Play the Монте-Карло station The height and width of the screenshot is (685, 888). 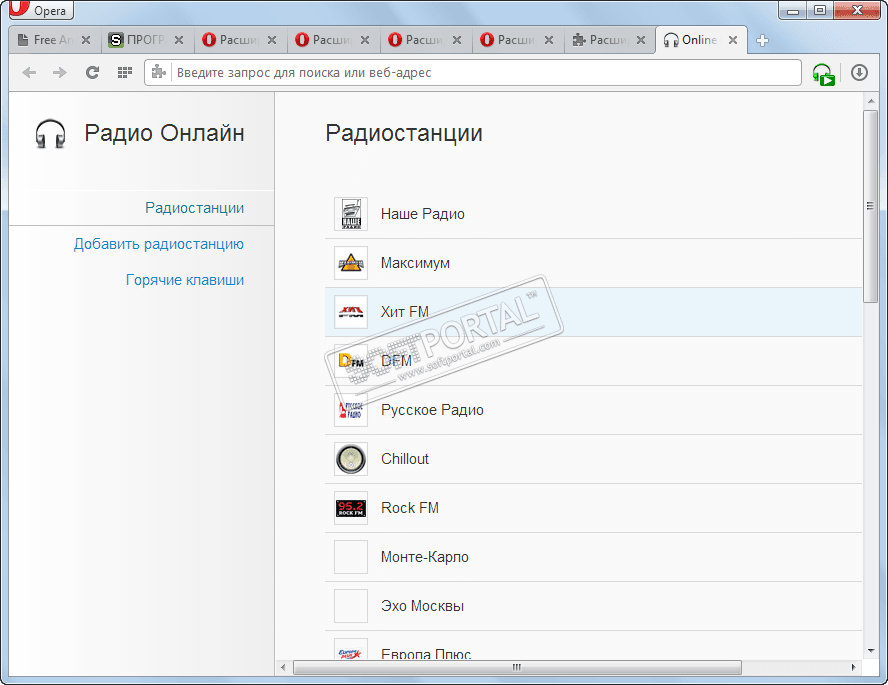pyautogui.click(x=594, y=557)
